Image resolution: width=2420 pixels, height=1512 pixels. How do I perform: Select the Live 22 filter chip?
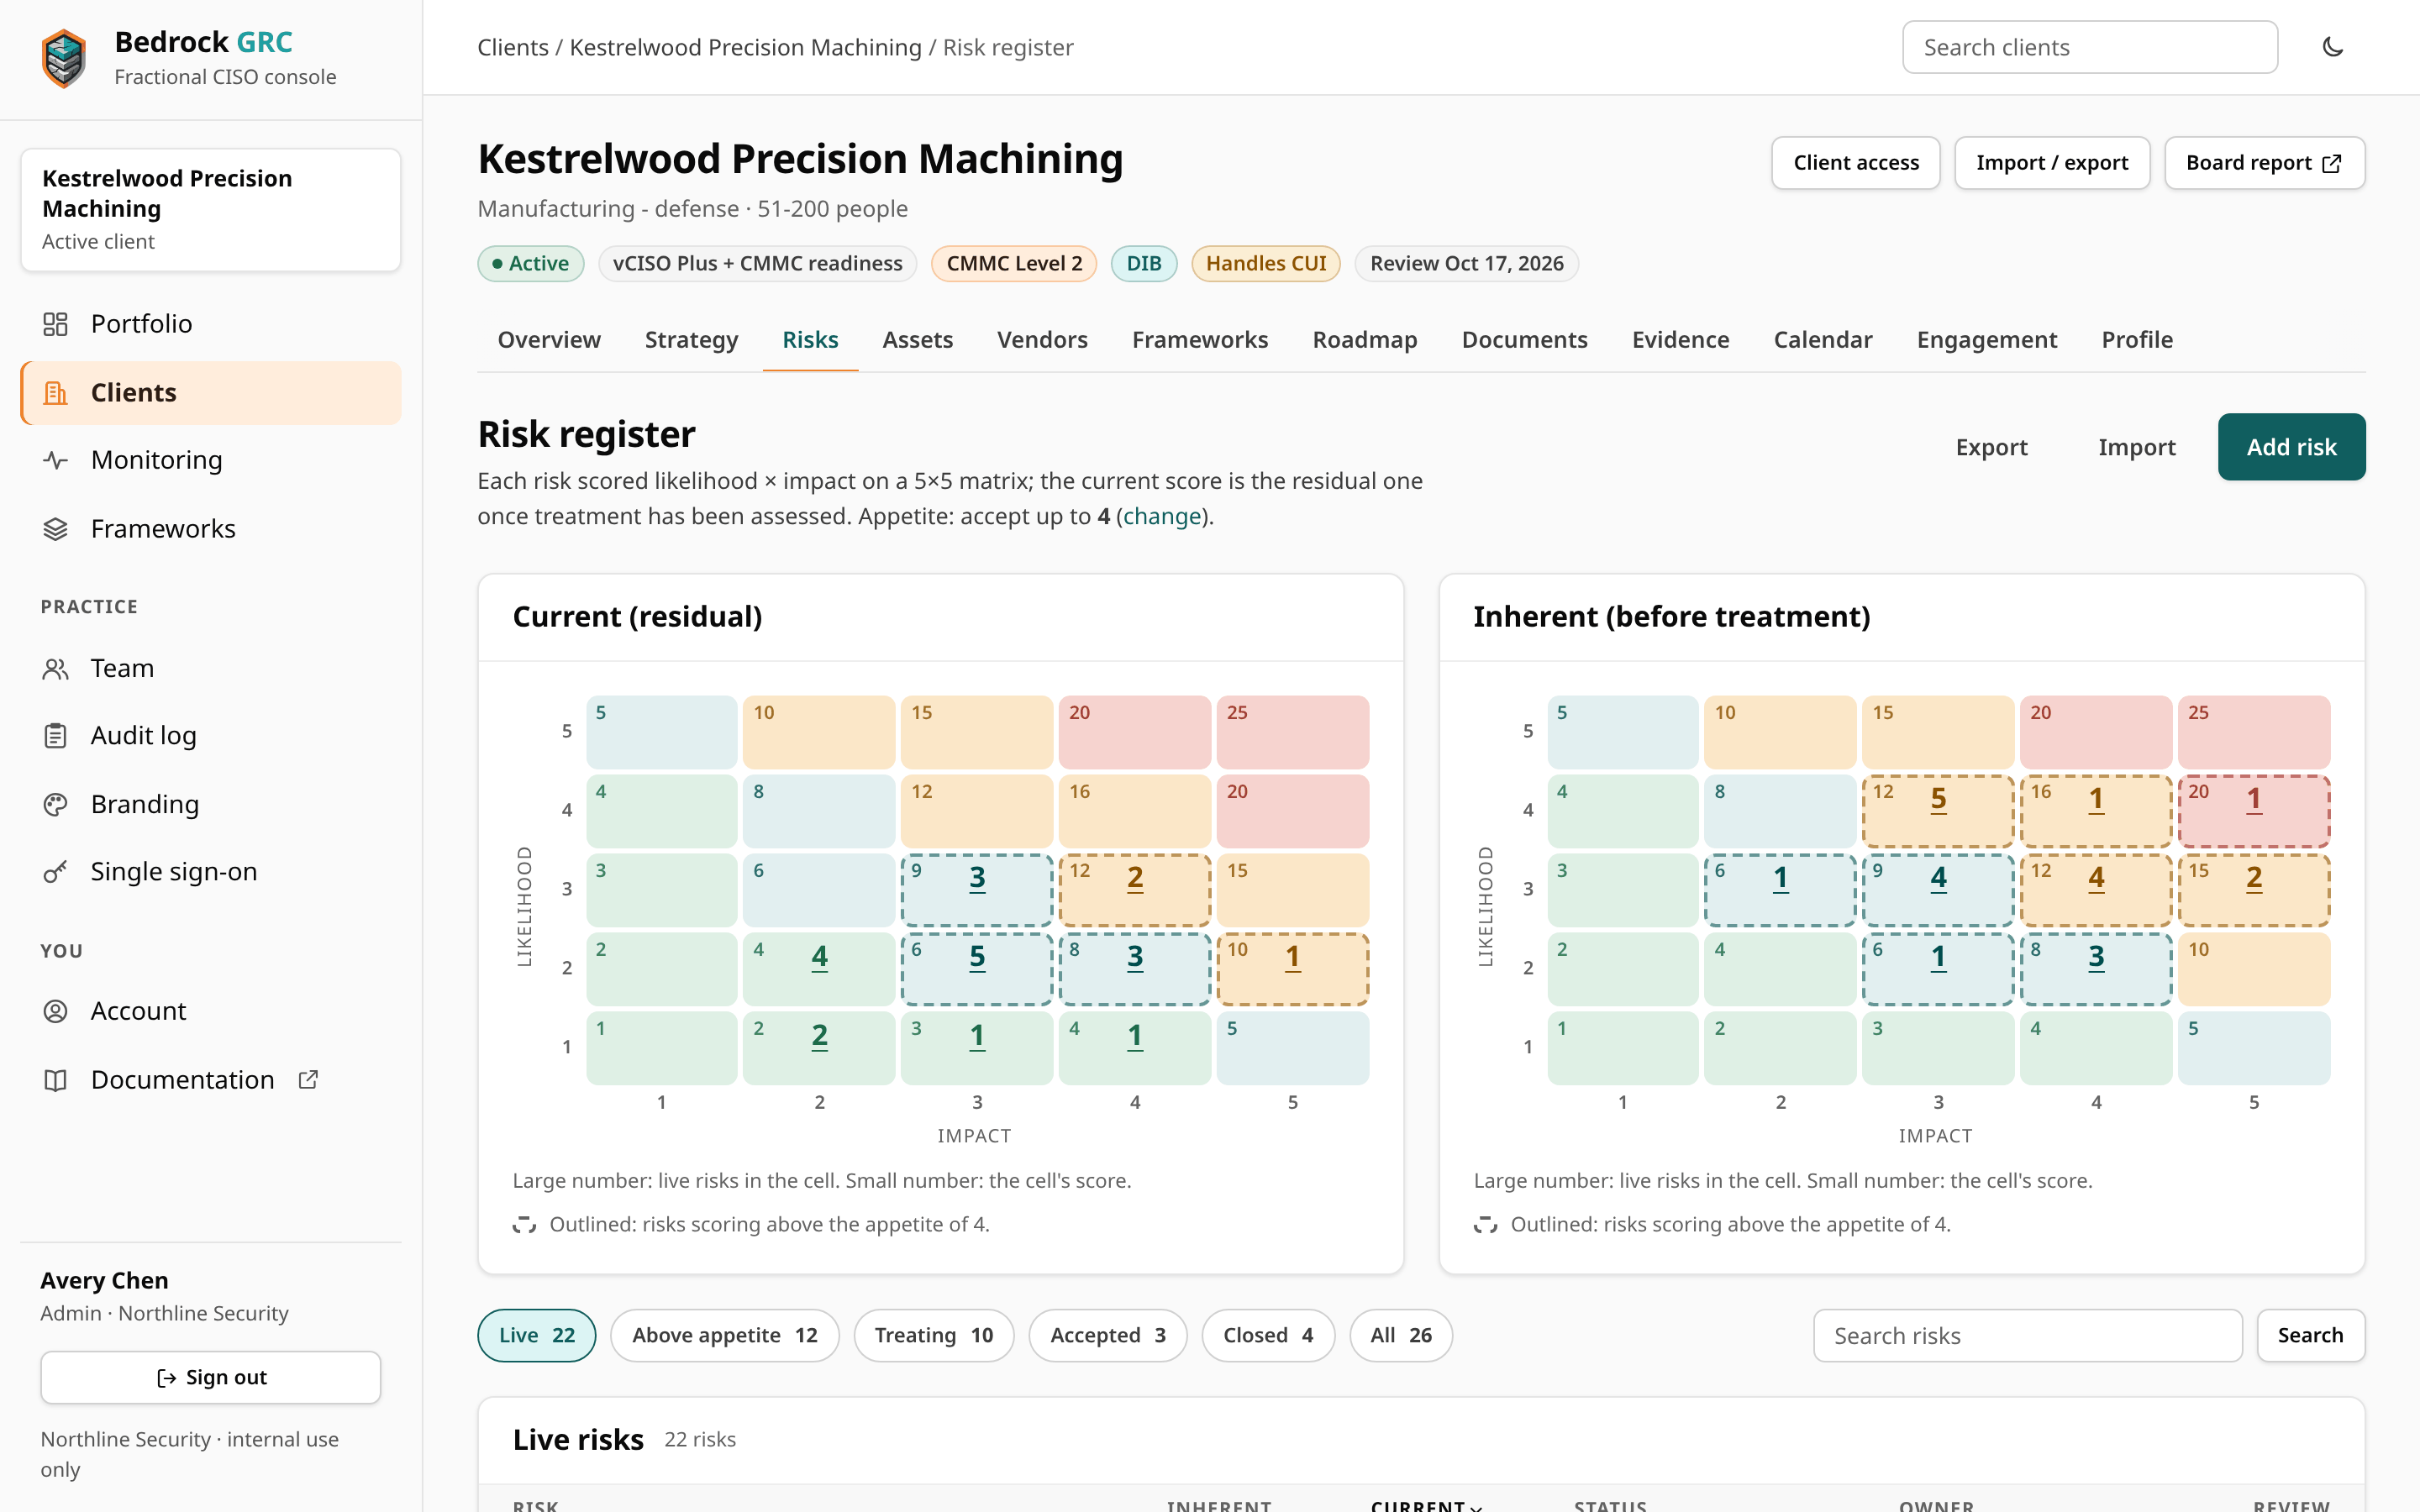coord(537,1335)
